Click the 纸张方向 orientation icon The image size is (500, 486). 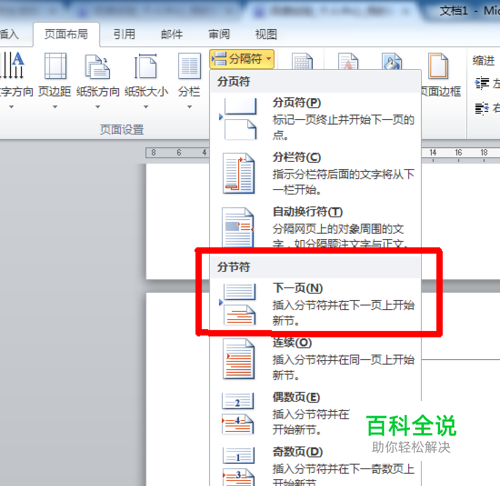97,66
